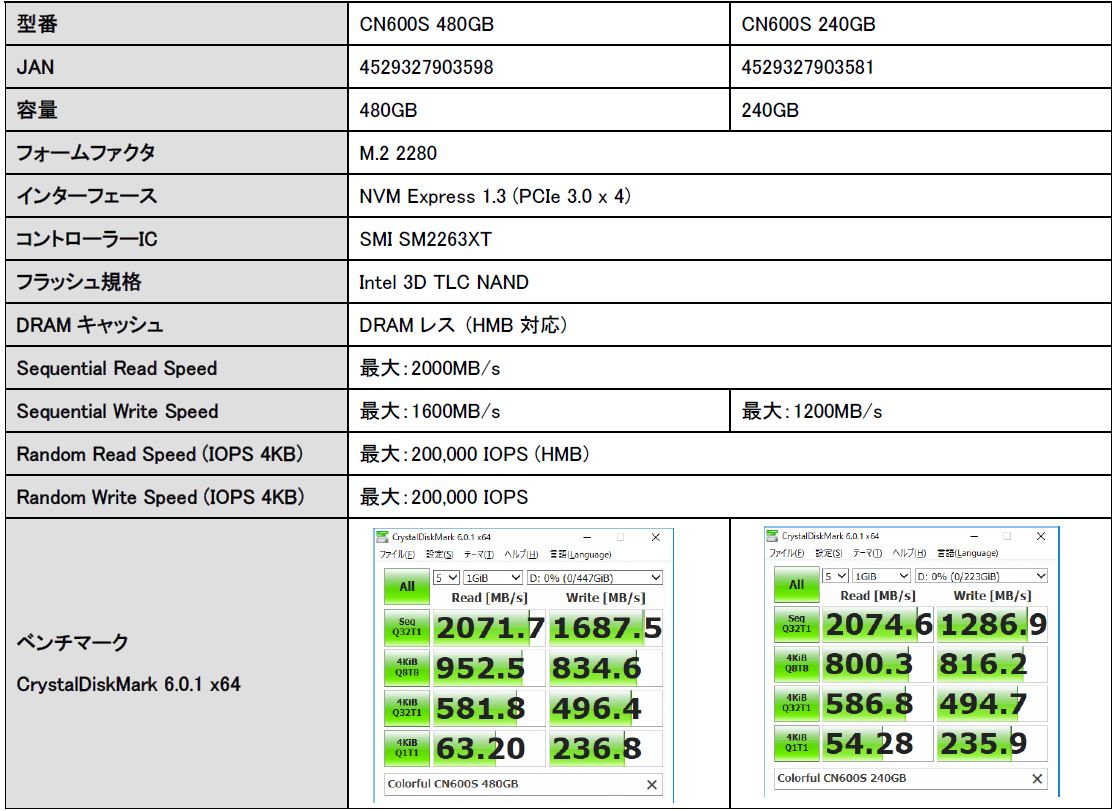Run the All benchmark in the 480GB window
The height and width of the screenshot is (811, 1115).
coord(406,587)
